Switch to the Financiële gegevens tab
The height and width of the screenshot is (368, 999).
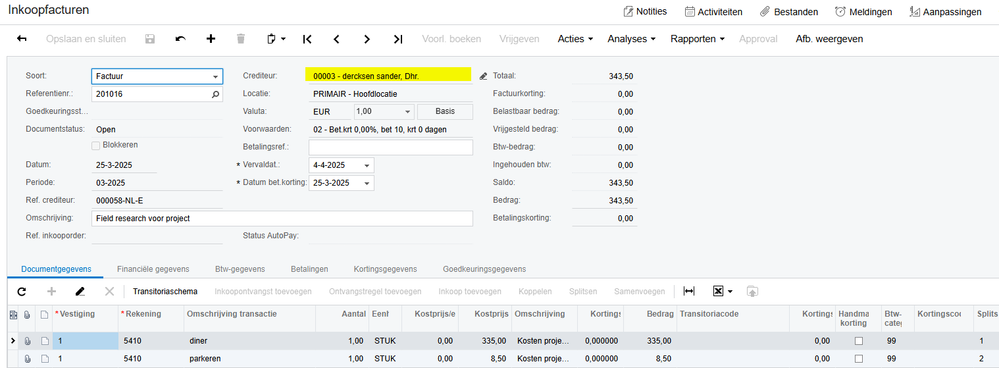tap(154, 269)
